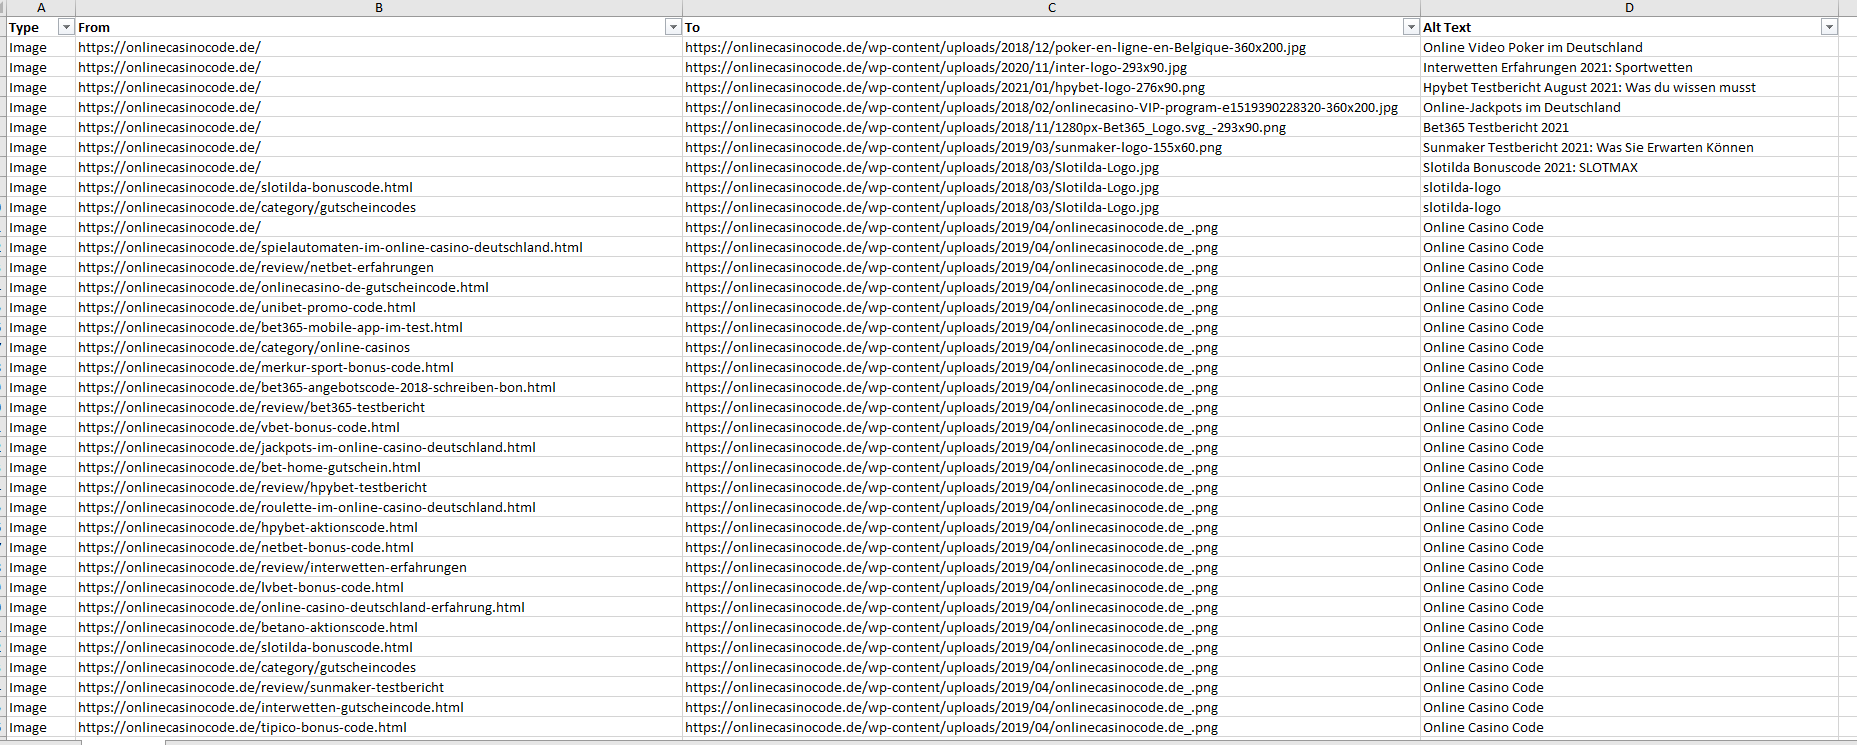This screenshot has height=745, width=1857.
Task: Open the Type column filter dropdown
Action: (66, 27)
